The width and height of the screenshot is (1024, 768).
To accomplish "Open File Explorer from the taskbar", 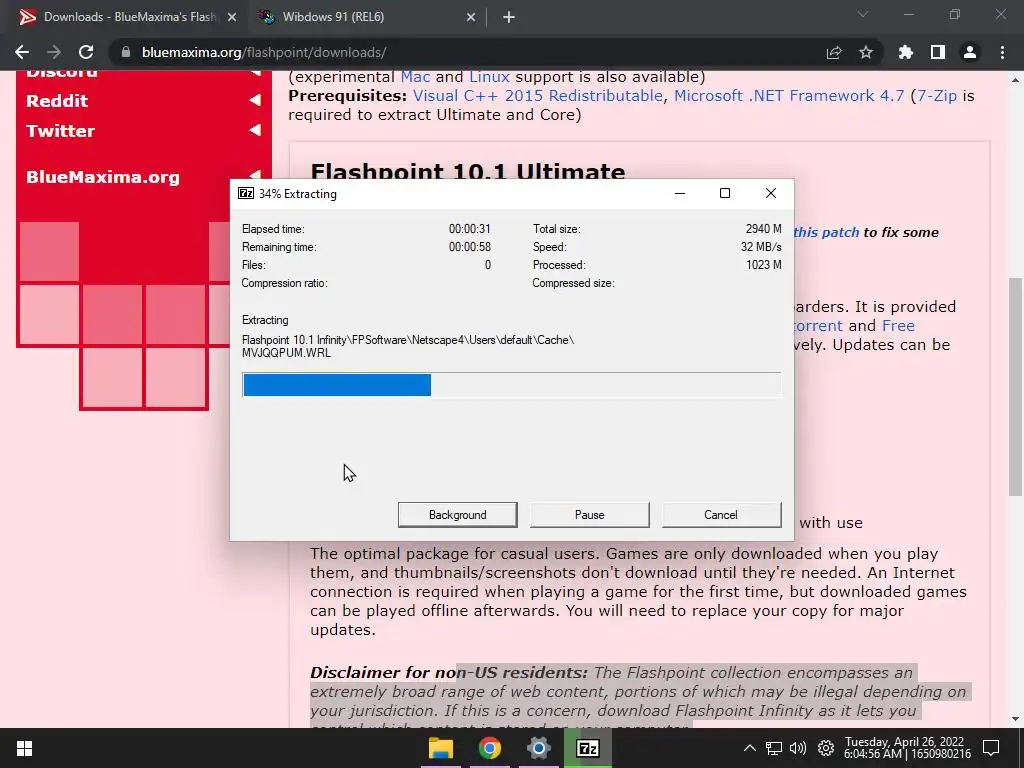I will (x=441, y=748).
